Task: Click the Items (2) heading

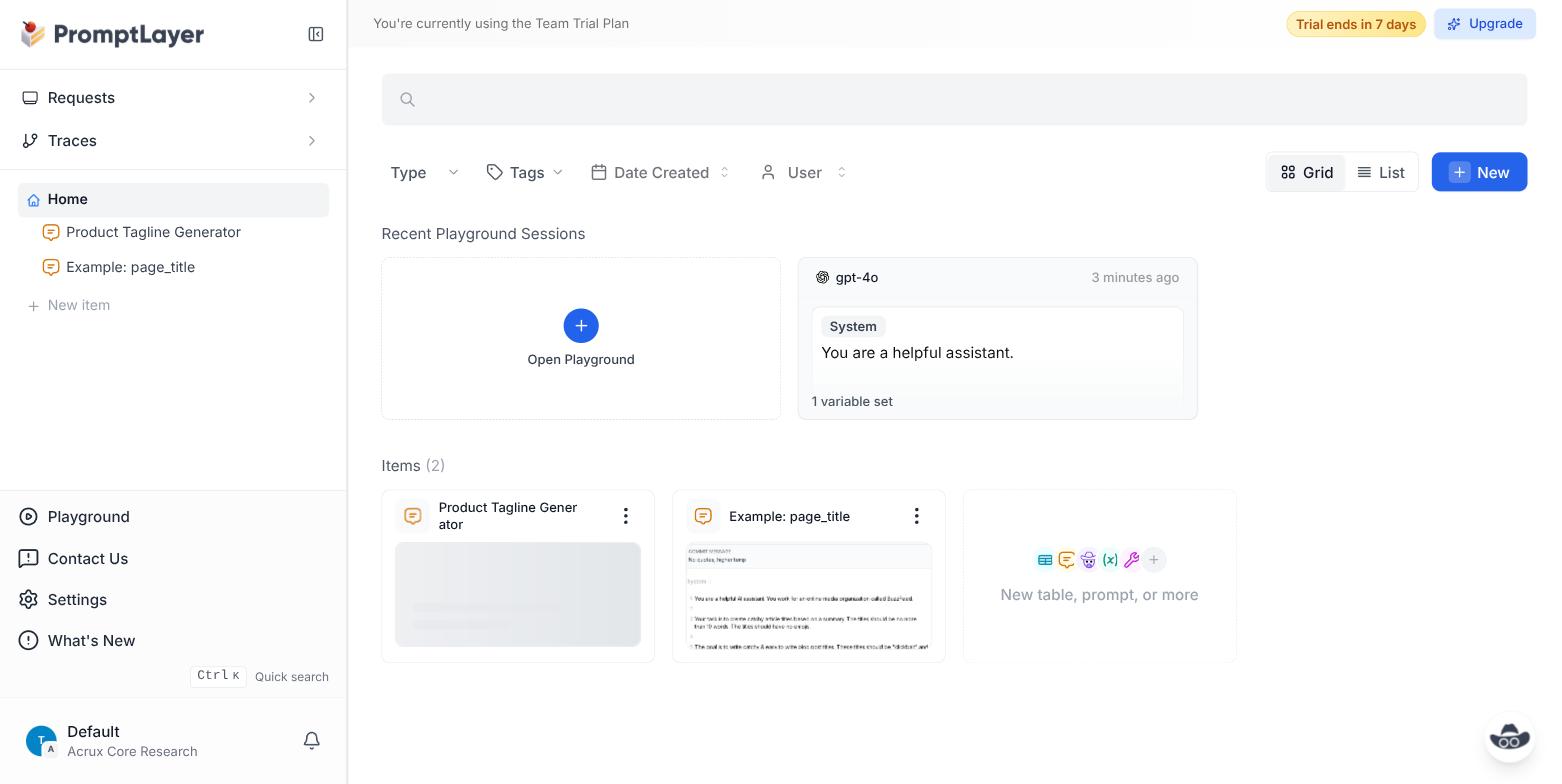Action: click(413, 466)
